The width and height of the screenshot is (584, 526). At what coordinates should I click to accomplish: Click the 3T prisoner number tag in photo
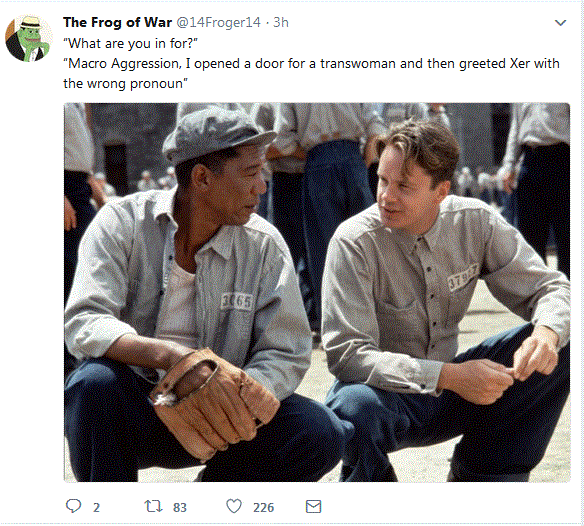coord(462,278)
